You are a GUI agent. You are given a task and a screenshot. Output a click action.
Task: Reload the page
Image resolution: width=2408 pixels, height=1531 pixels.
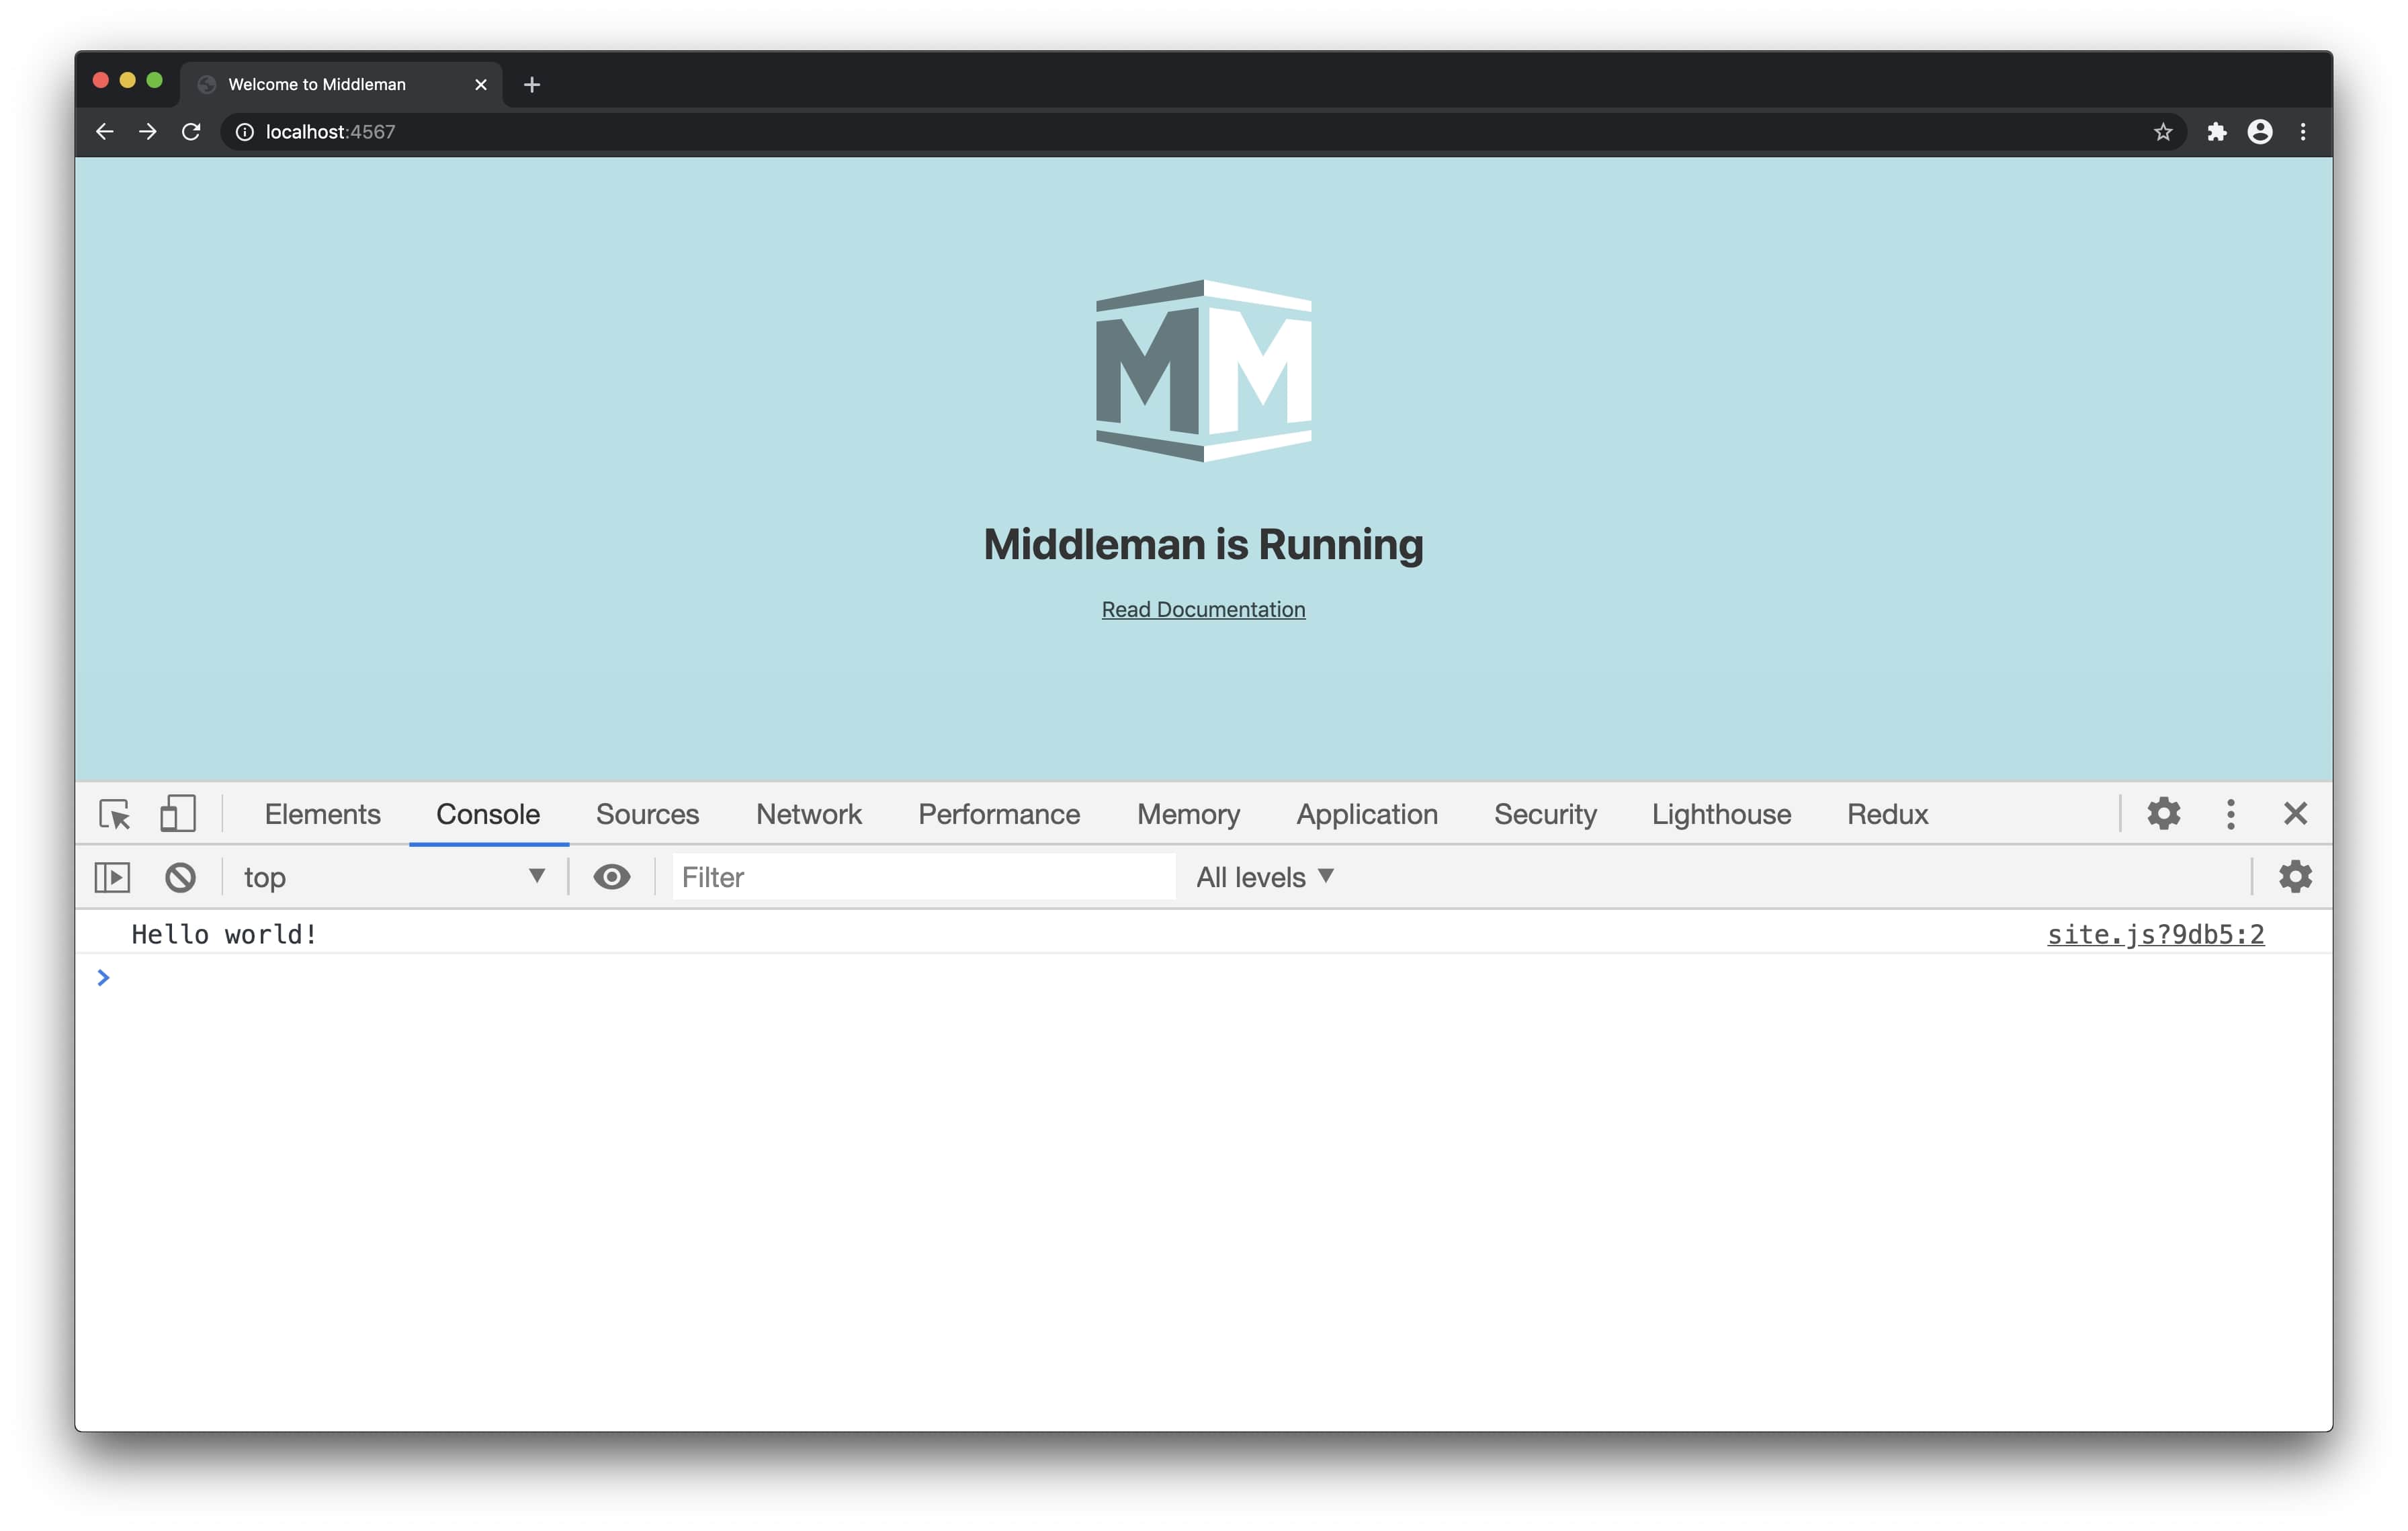click(191, 132)
